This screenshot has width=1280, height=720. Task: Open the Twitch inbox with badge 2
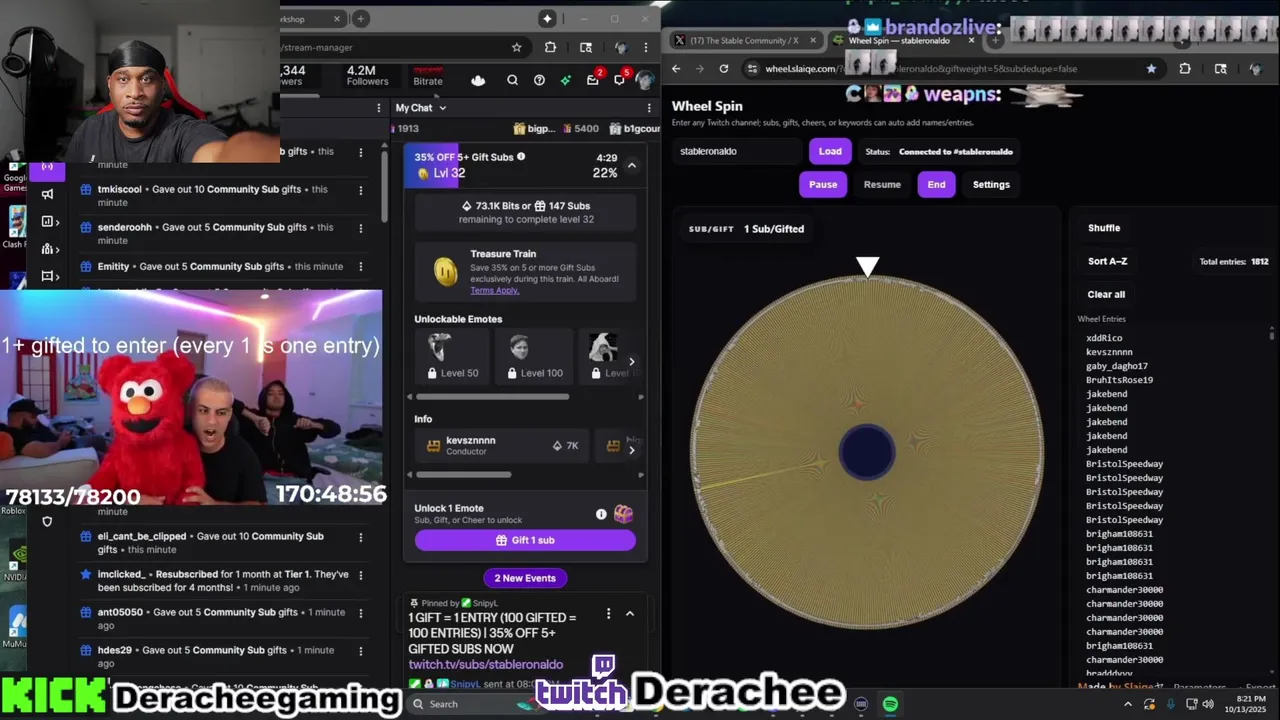point(593,79)
